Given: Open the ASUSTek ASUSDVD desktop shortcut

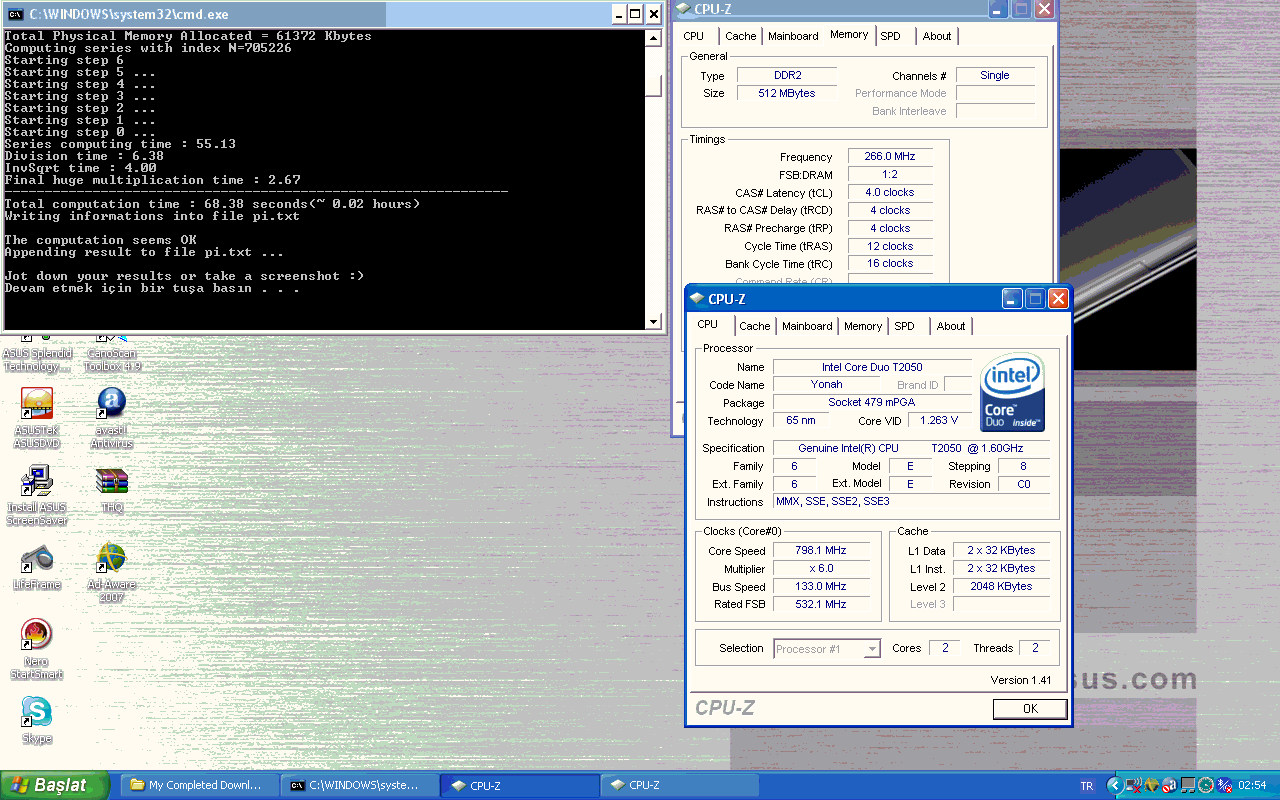Looking at the screenshot, I should tap(37, 418).
